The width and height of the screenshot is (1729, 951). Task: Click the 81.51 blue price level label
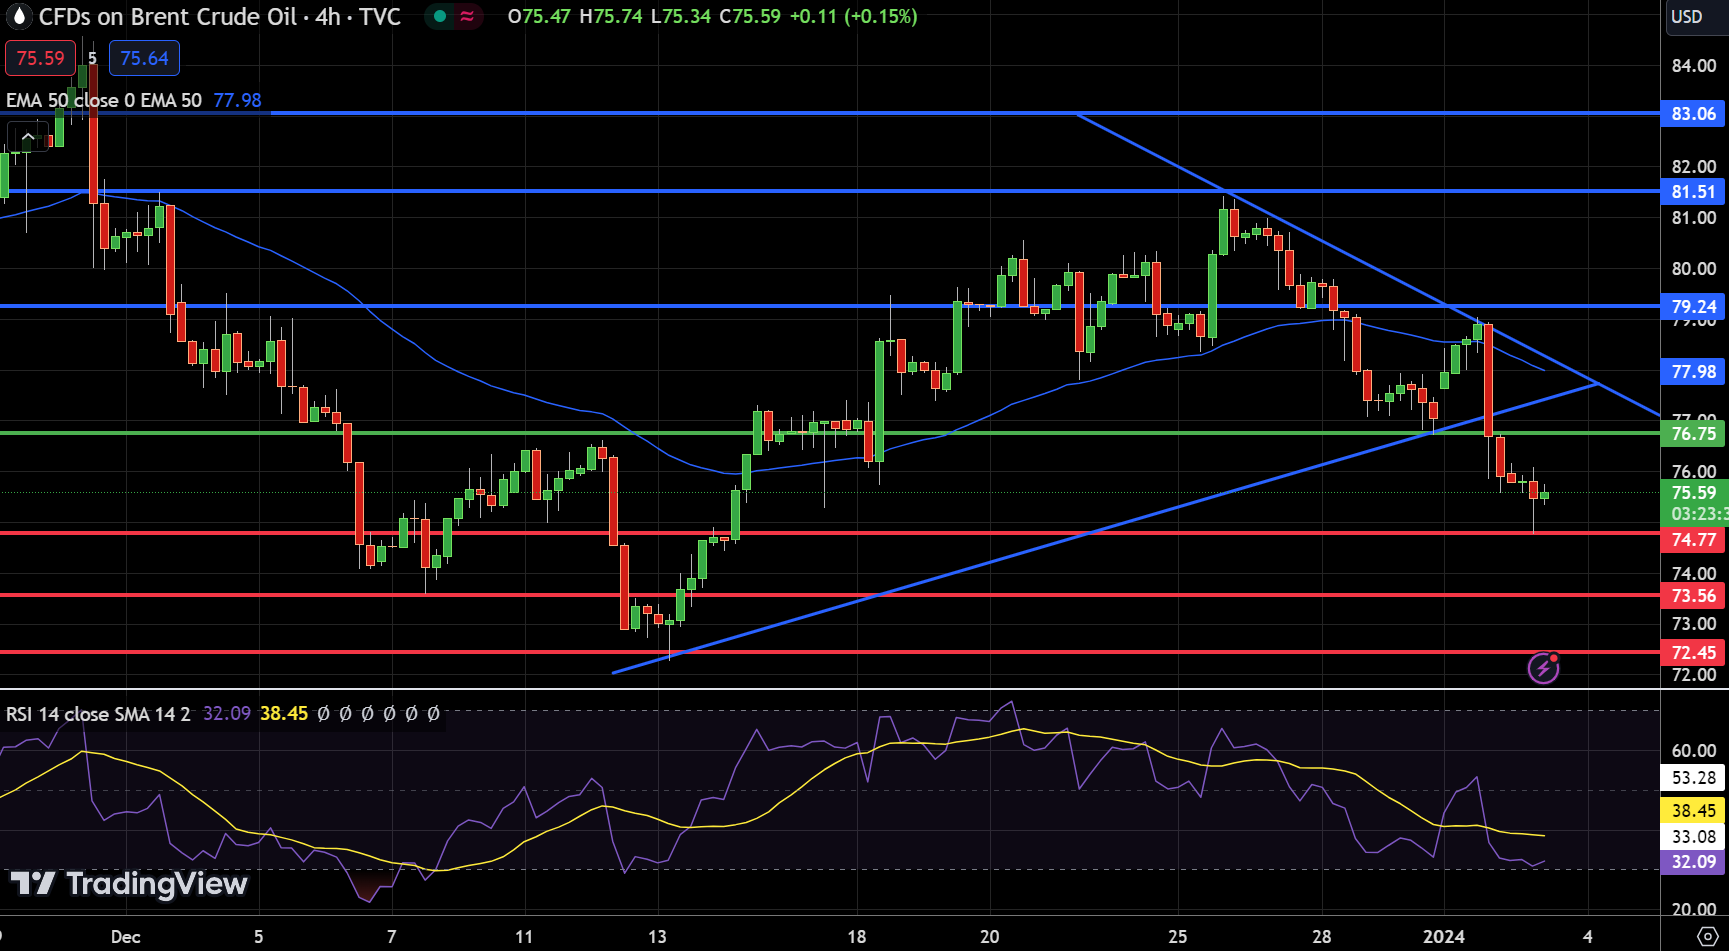pos(1693,191)
